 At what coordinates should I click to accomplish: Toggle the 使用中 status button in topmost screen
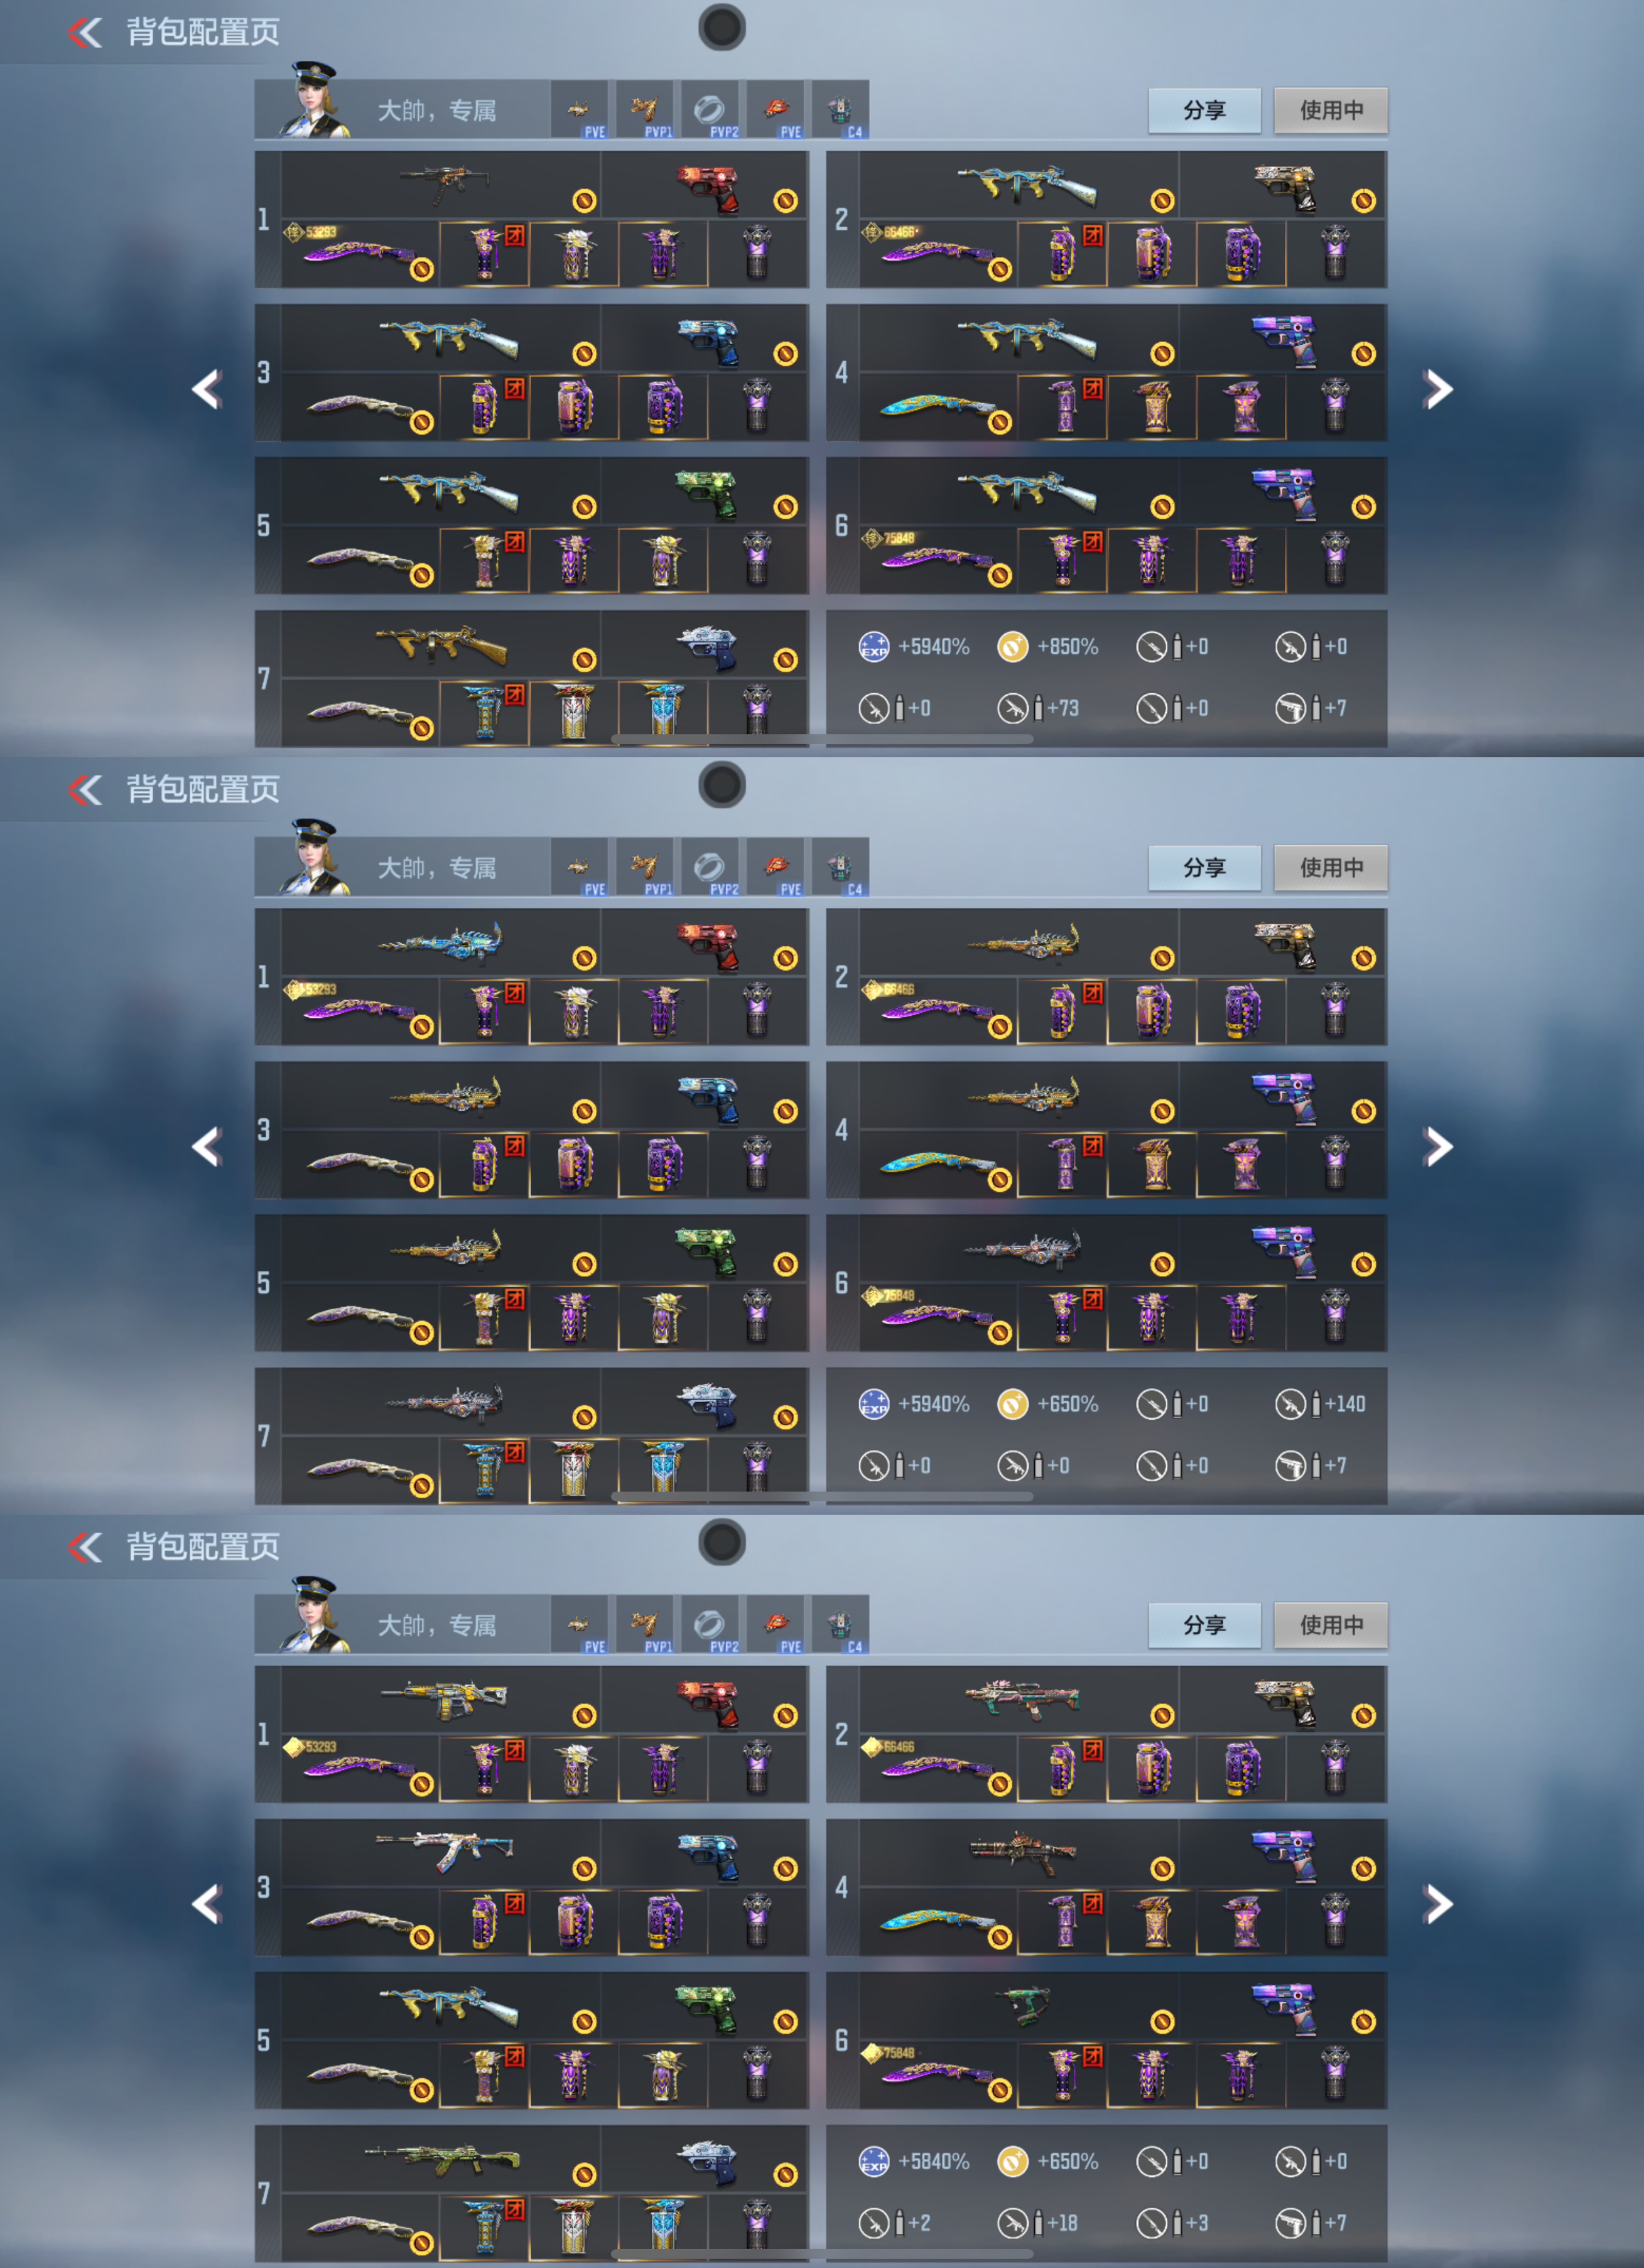(1331, 110)
